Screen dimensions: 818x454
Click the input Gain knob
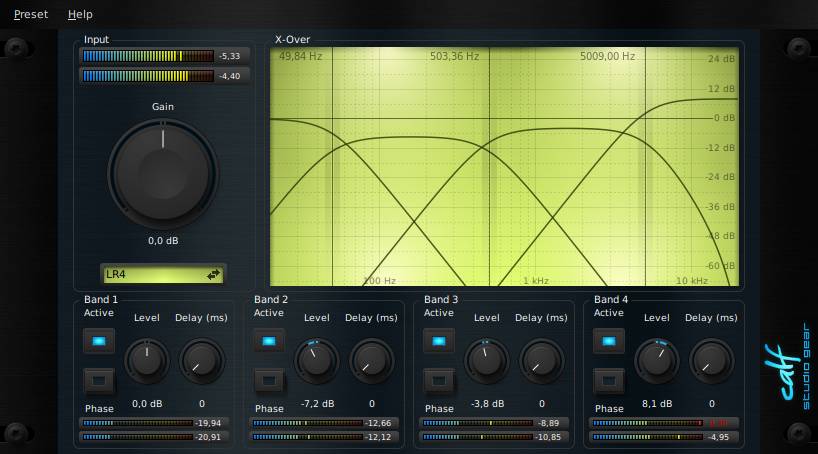[163, 174]
